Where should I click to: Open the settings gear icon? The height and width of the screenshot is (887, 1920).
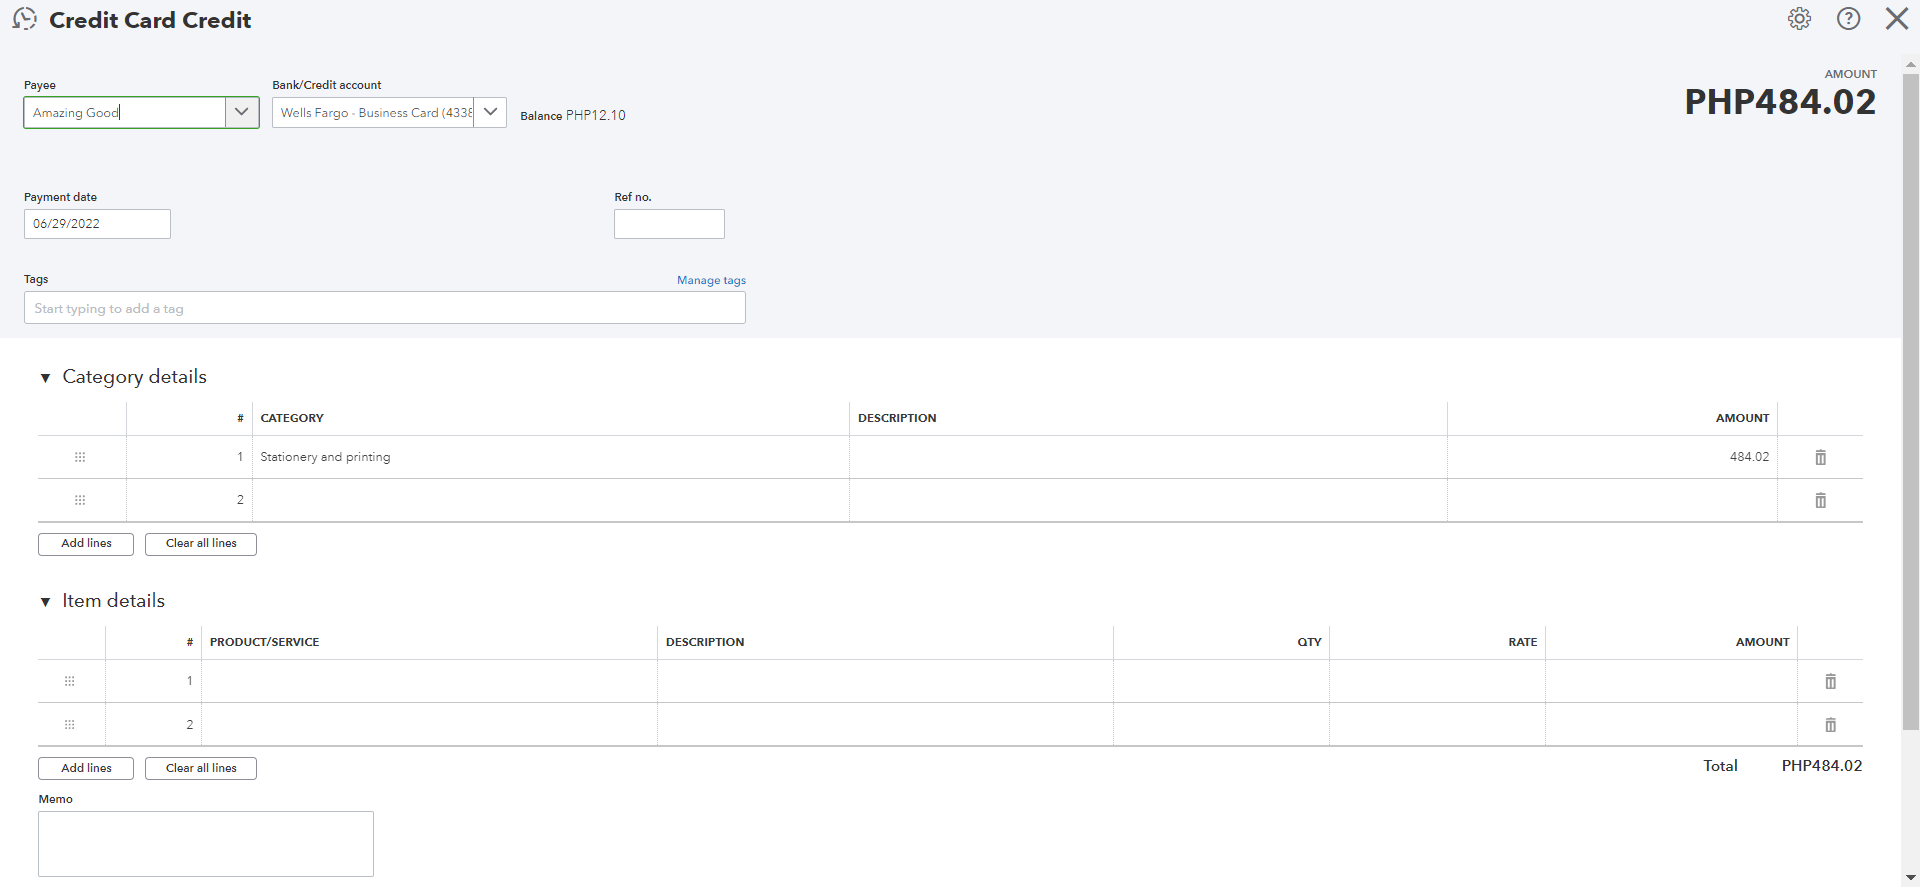(x=1799, y=19)
